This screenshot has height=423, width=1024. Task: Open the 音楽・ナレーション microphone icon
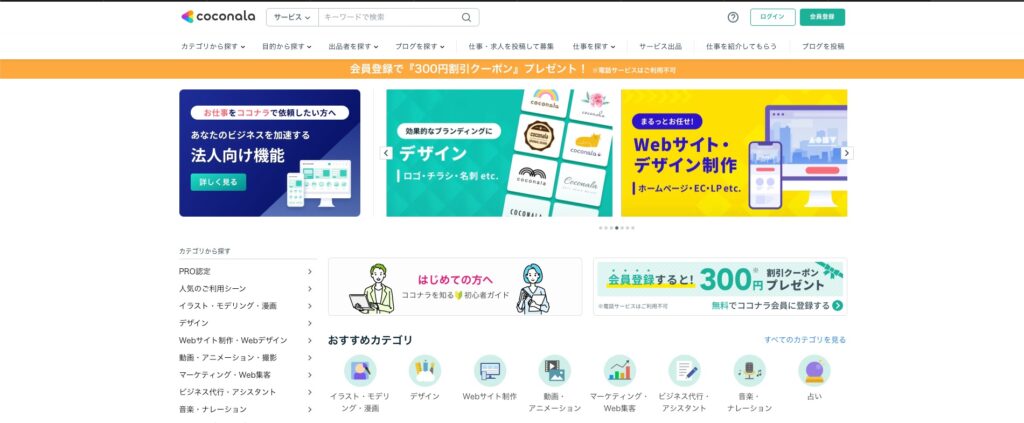749,371
